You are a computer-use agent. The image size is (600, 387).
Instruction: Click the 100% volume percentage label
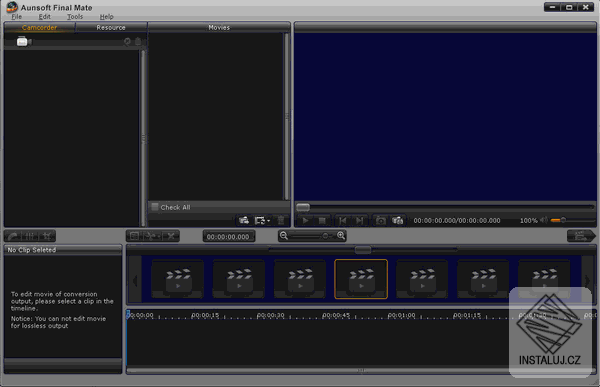coord(528,220)
